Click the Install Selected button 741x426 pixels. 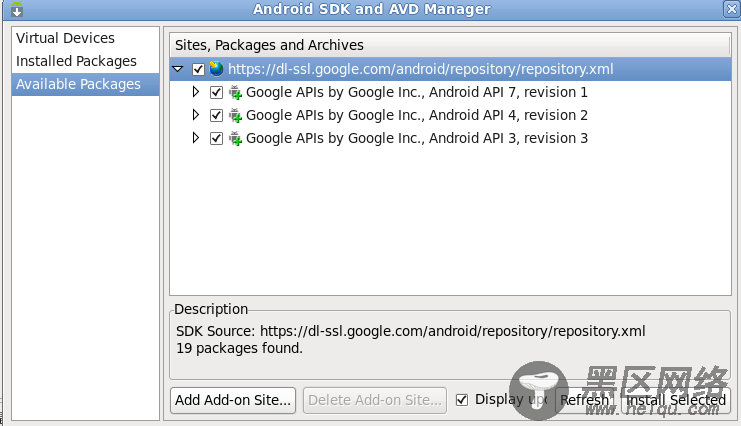676,400
